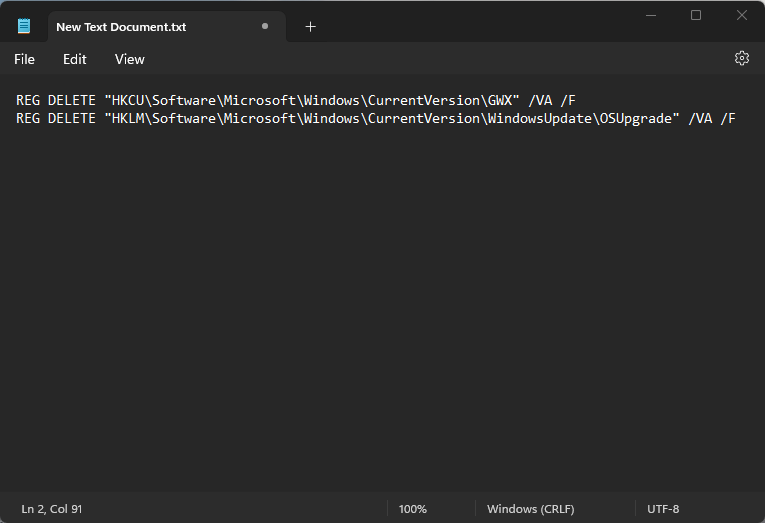
Task: Click the 100% zoom level in status bar
Action: pos(413,509)
